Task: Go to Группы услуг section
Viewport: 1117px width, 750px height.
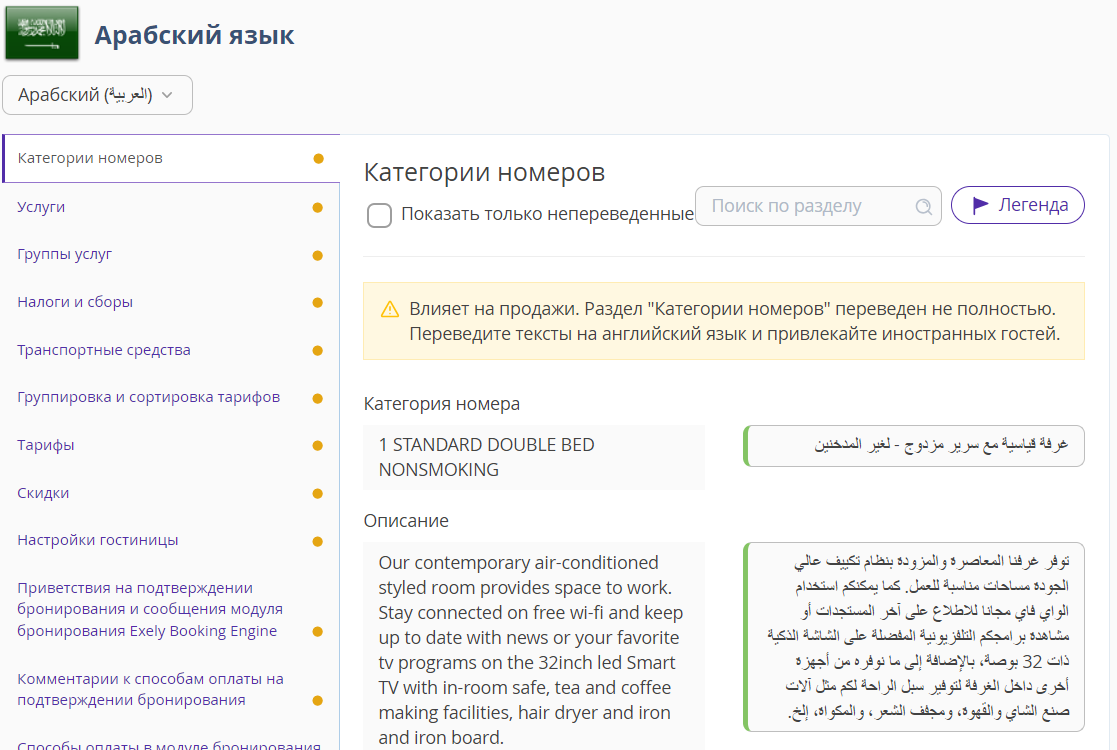Action: pos(64,254)
